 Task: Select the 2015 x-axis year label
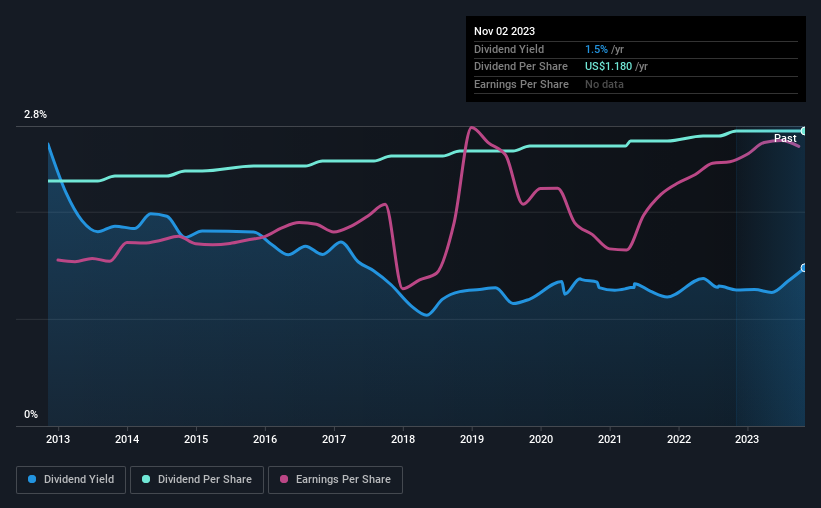[196, 439]
